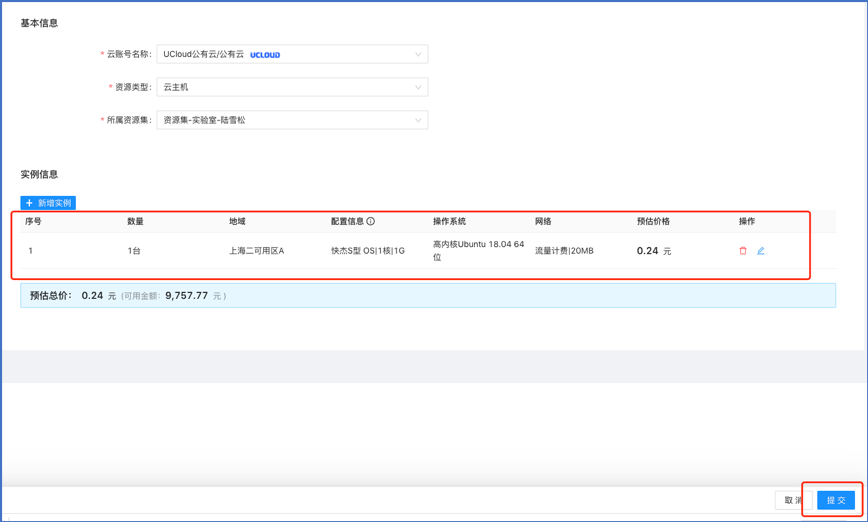Show configuration info tooltip icon
Viewport: 868px width, 522px height.
pyautogui.click(x=371, y=221)
